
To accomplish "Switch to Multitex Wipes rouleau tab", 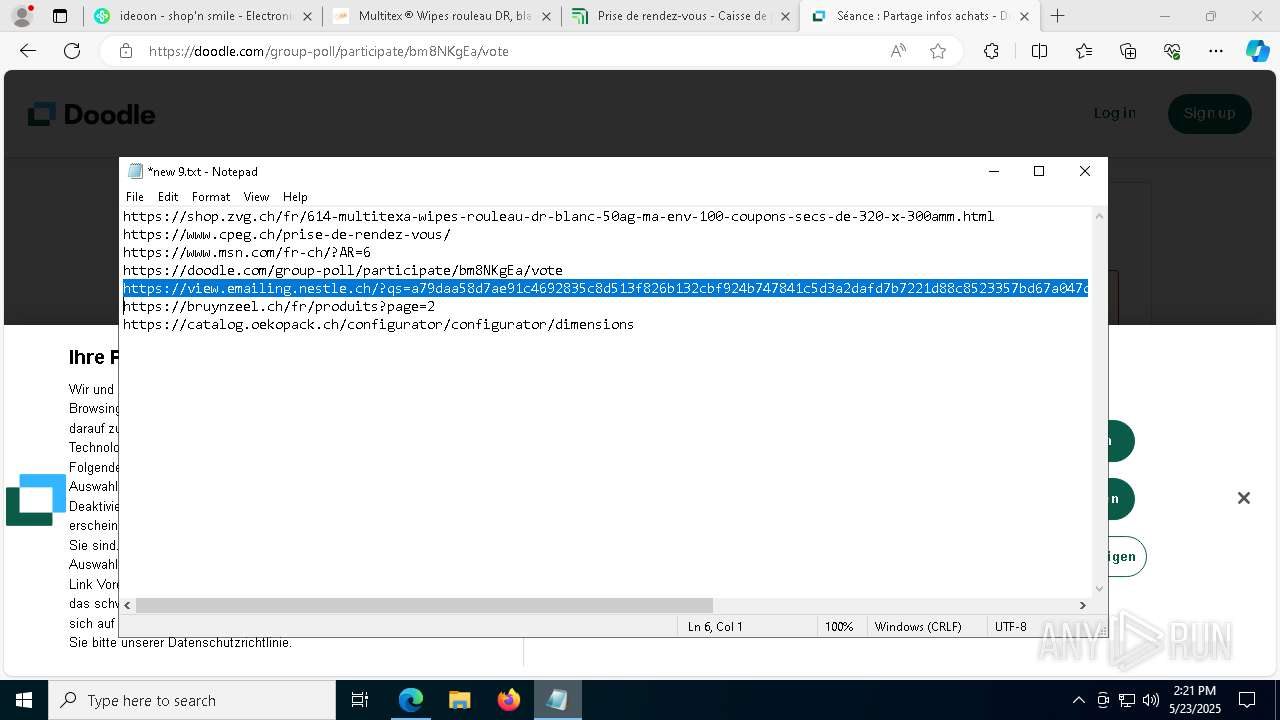I will [x=444, y=16].
